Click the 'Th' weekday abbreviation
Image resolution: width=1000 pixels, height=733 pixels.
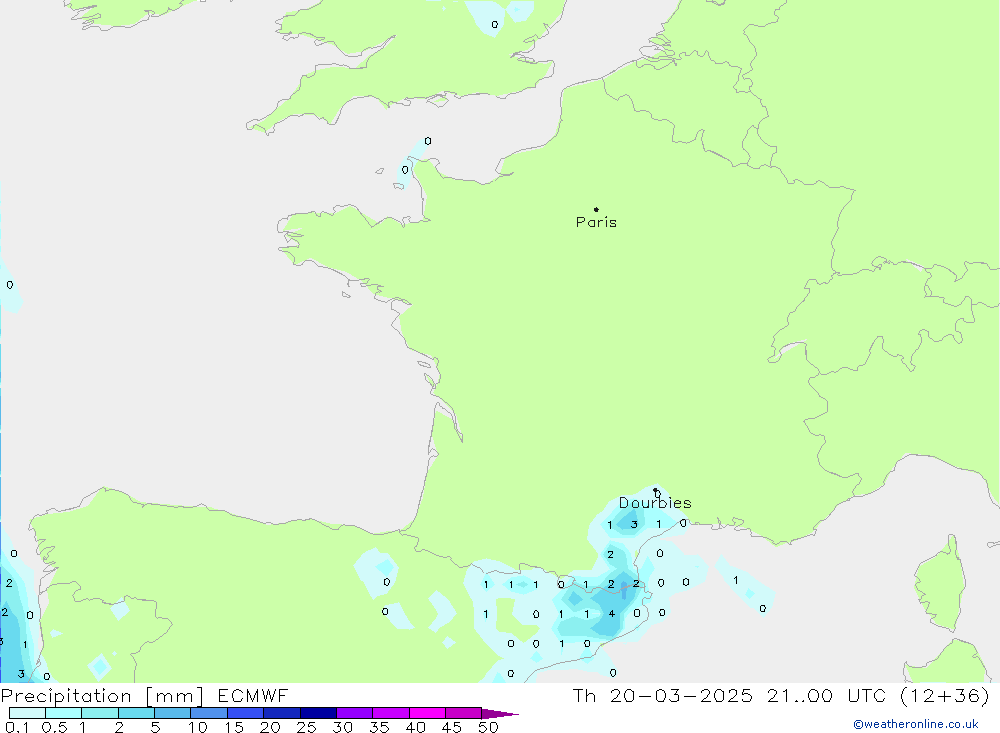(x=584, y=695)
